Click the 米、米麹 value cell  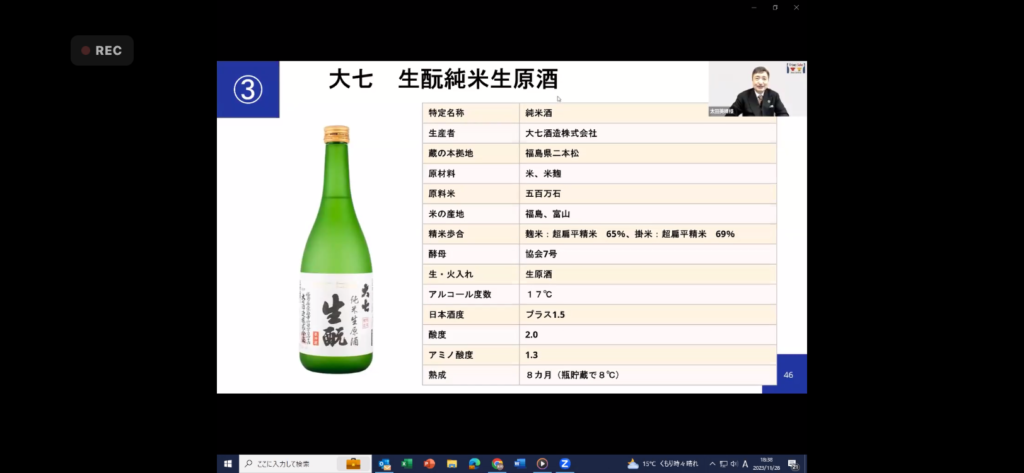click(648, 173)
